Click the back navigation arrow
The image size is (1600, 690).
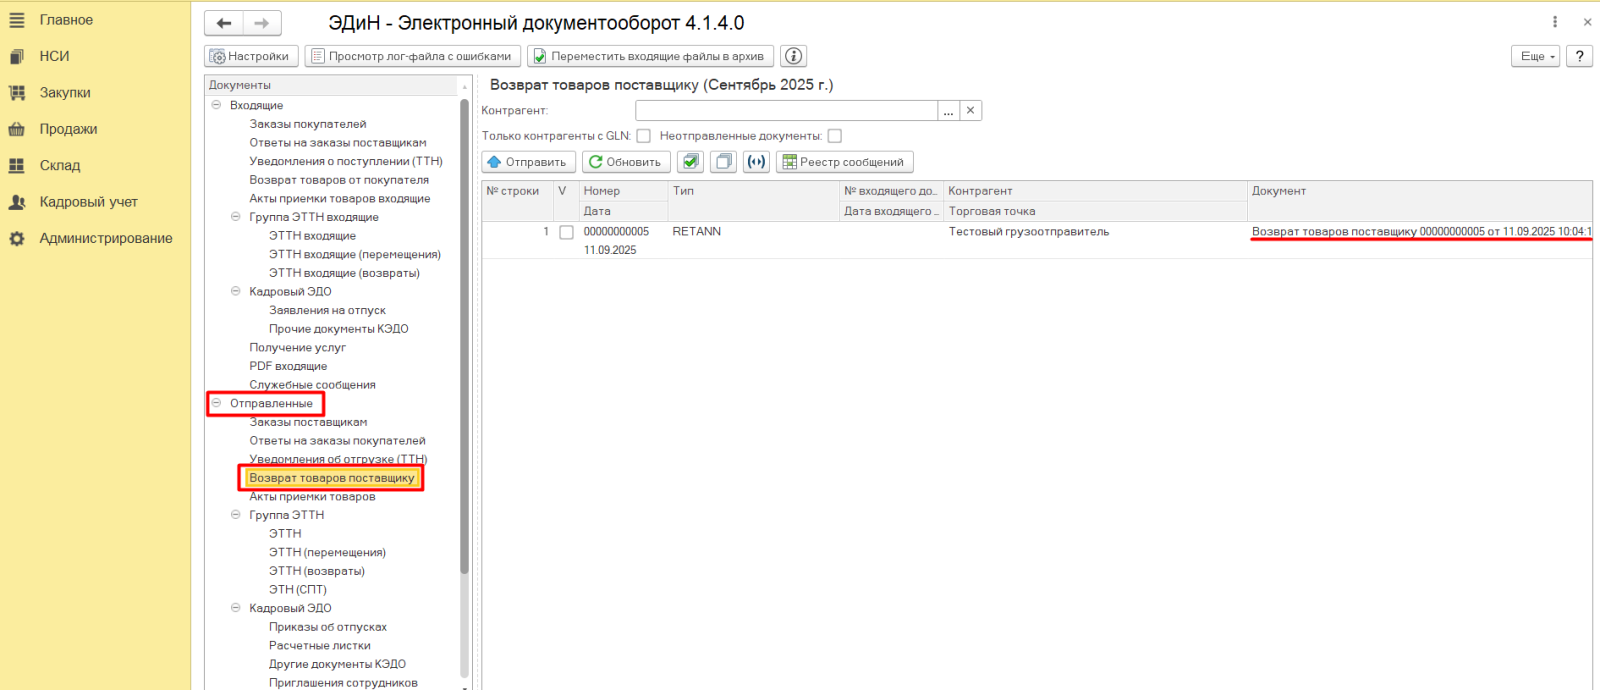click(x=224, y=23)
